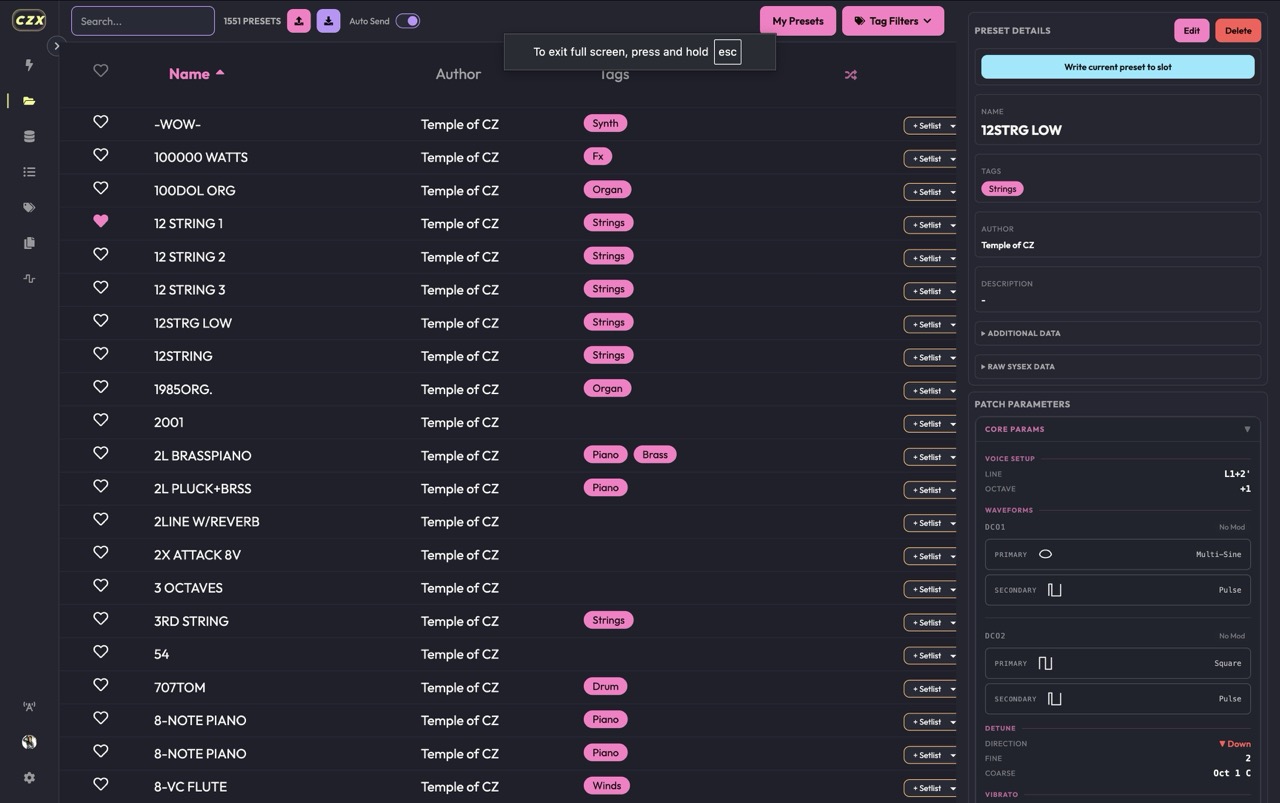
Task: Open the duplicate pages sidebar icon
Action: 29,243
